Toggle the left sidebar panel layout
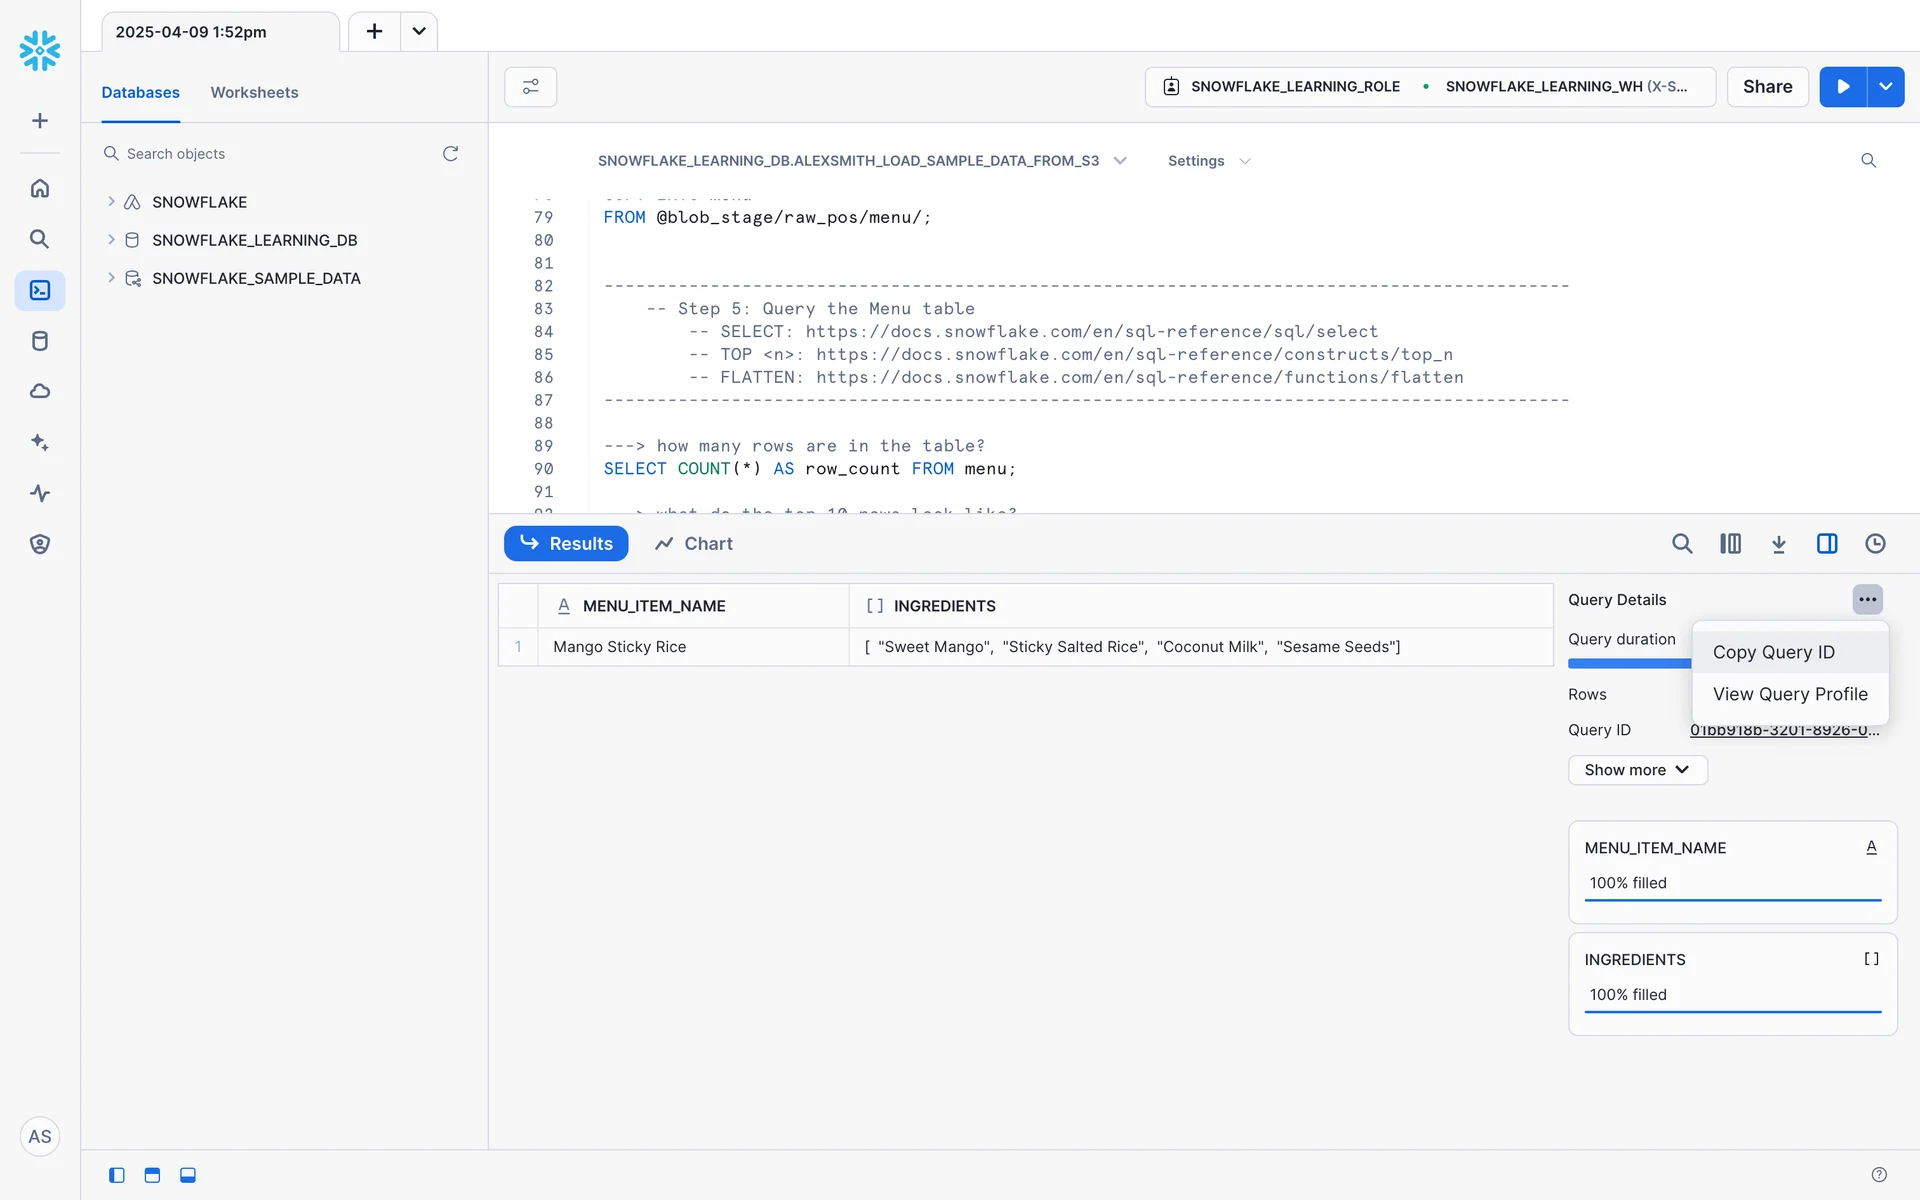The image size is (1920, 1200). [x=117, y=1175]
